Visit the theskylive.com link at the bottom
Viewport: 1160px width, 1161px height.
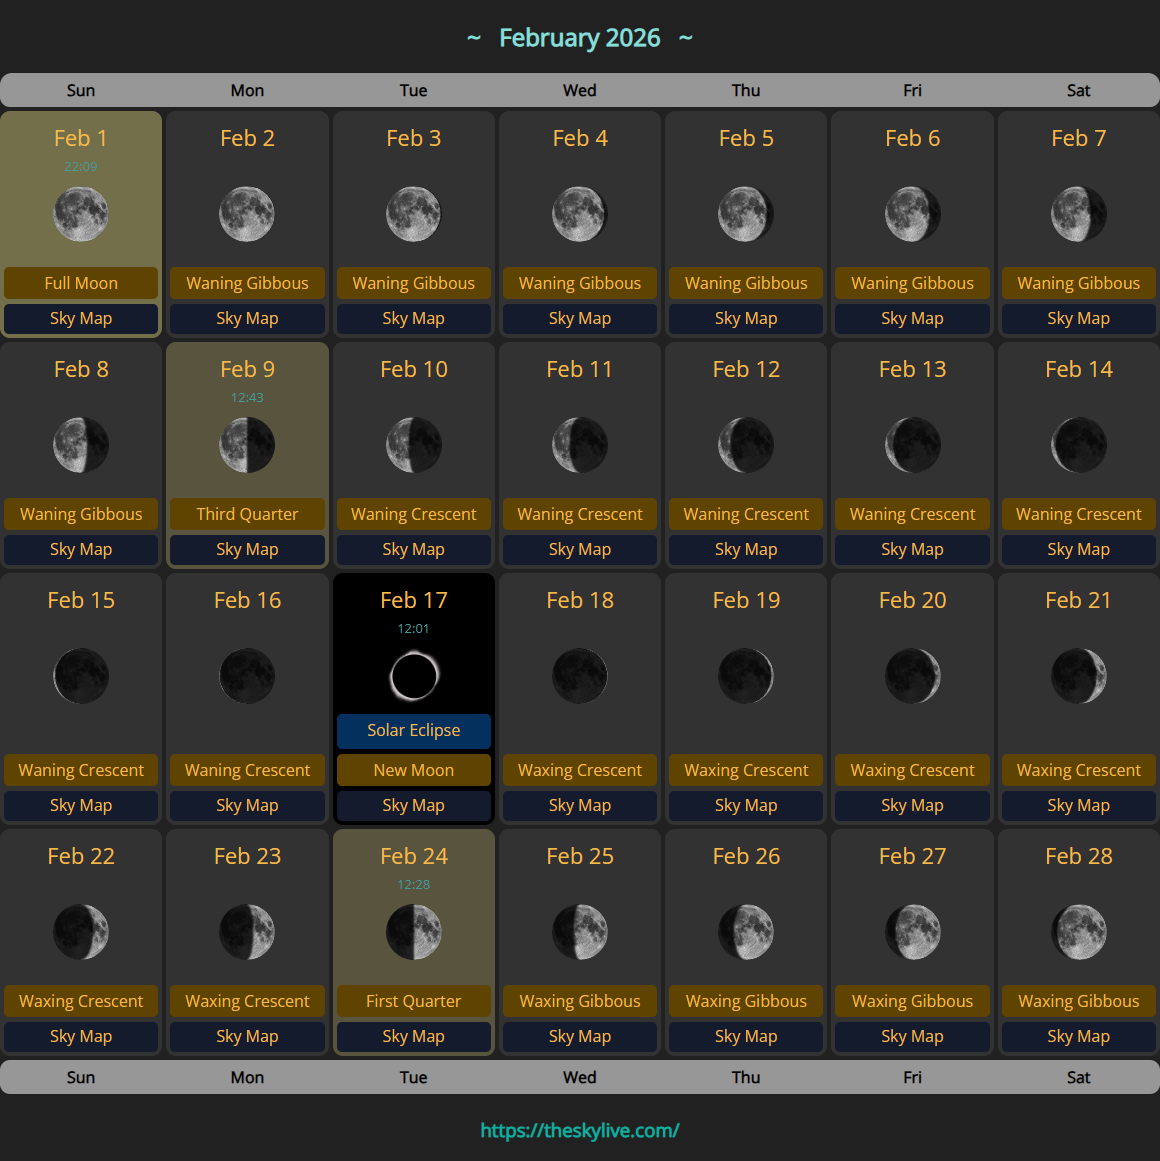click(x=580, y=1130)
